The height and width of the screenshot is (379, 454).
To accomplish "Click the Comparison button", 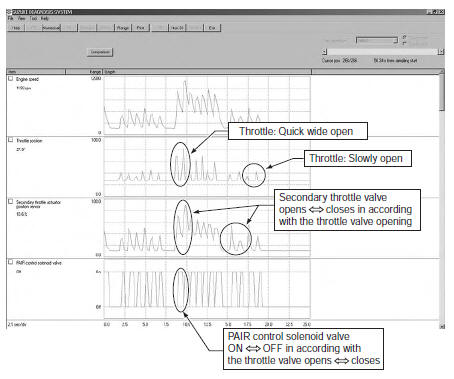I will click(100, 52).
